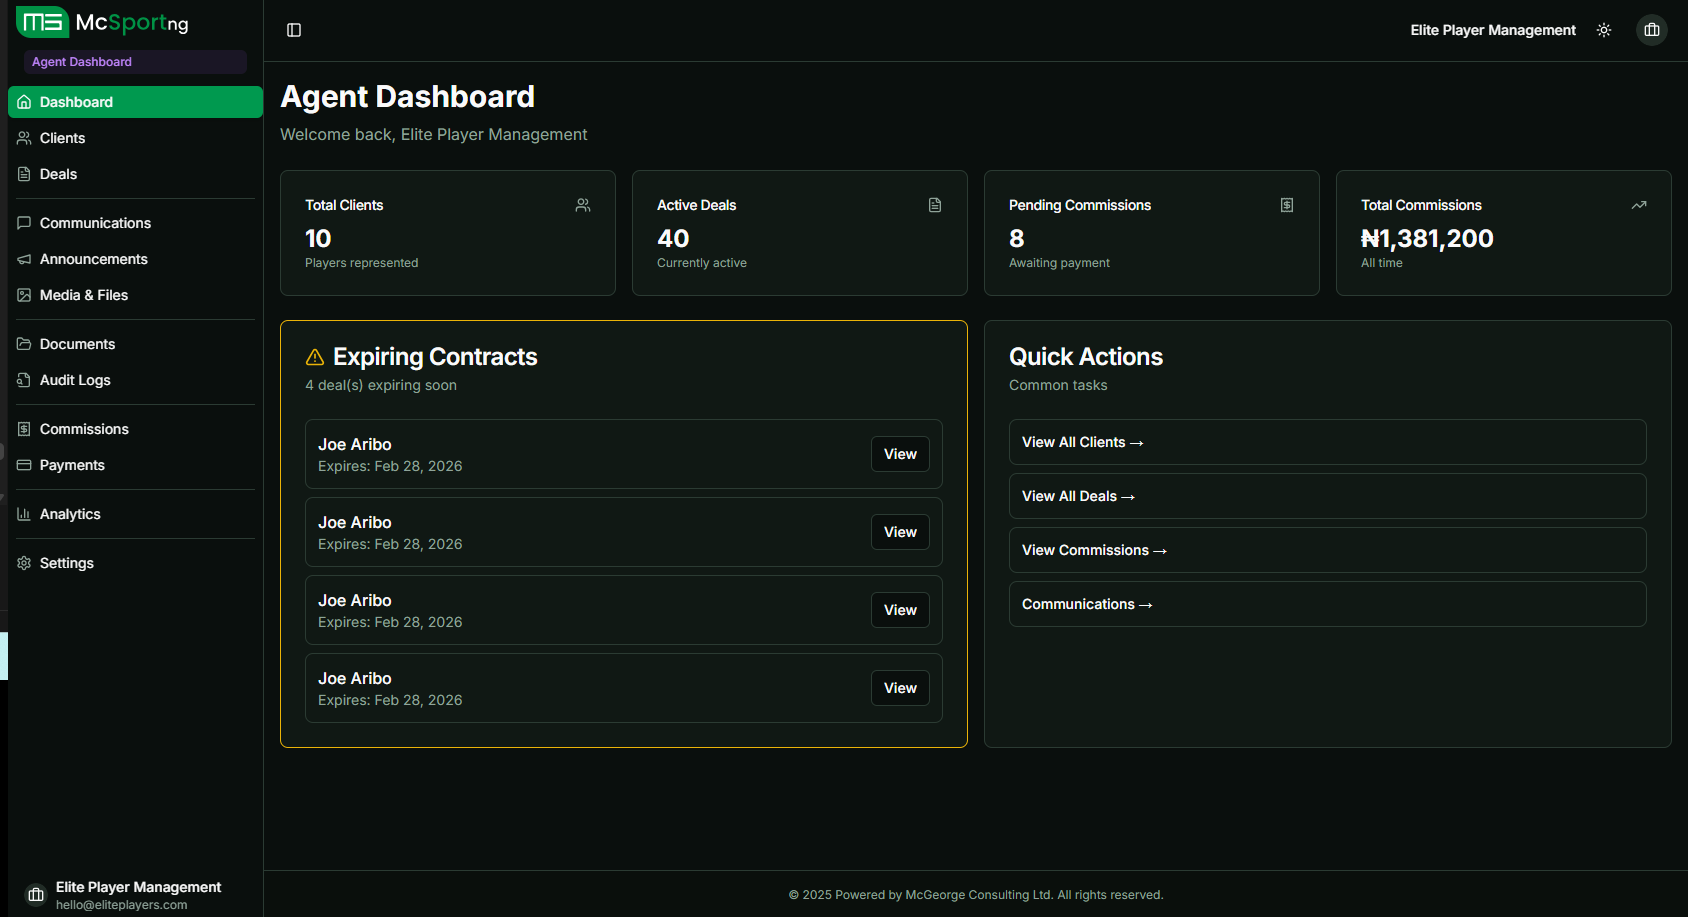
Task: Click the View All Deals quick action
Action: (1326, 495)
